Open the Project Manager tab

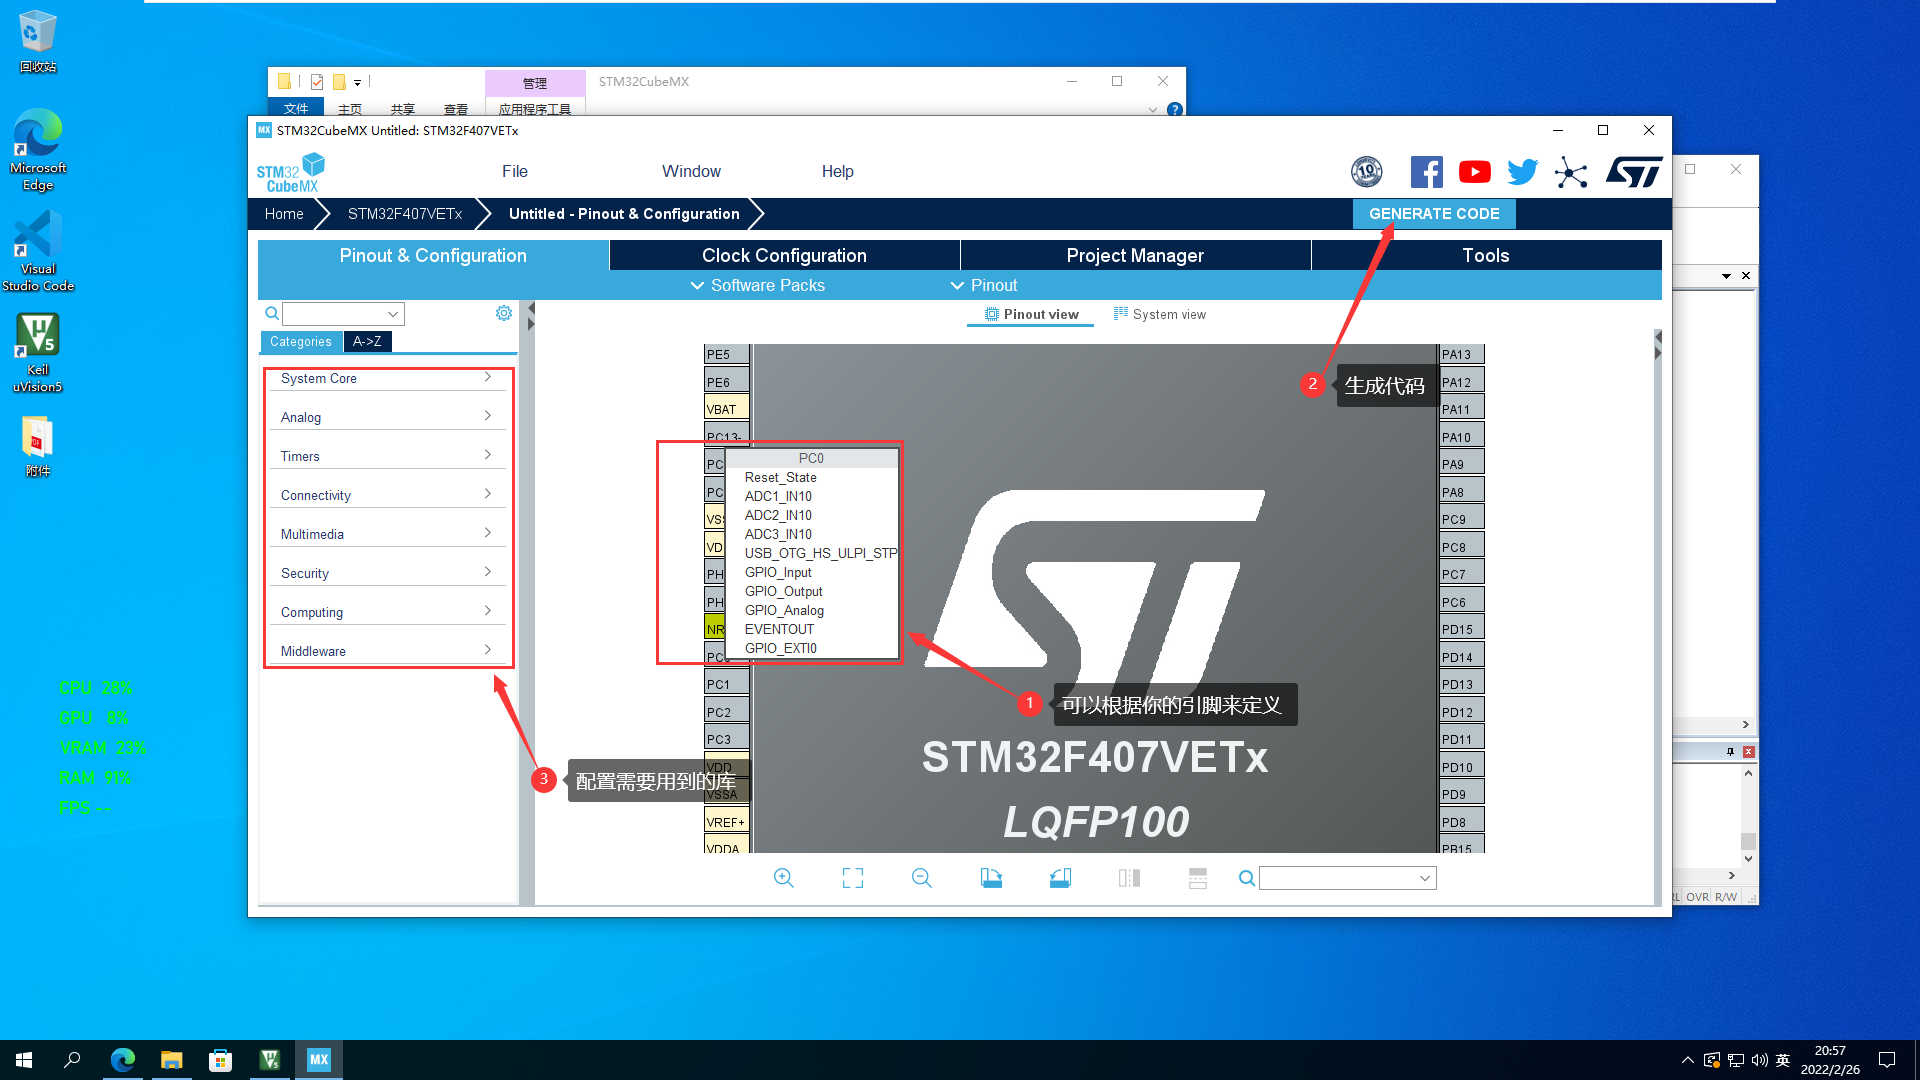[1135, 255]
